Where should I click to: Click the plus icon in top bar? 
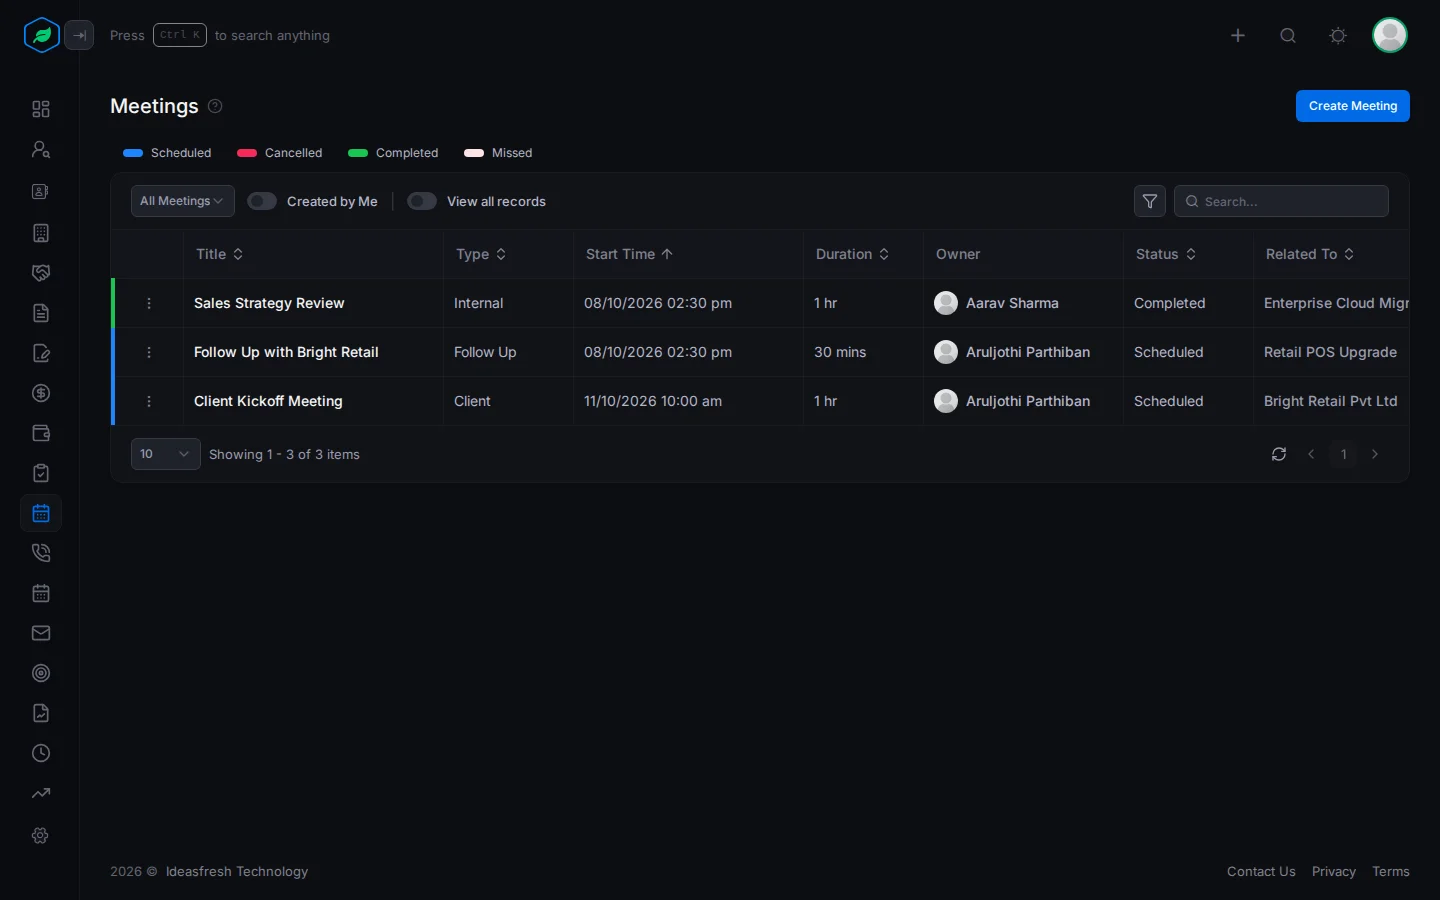tap(1238, 36)
